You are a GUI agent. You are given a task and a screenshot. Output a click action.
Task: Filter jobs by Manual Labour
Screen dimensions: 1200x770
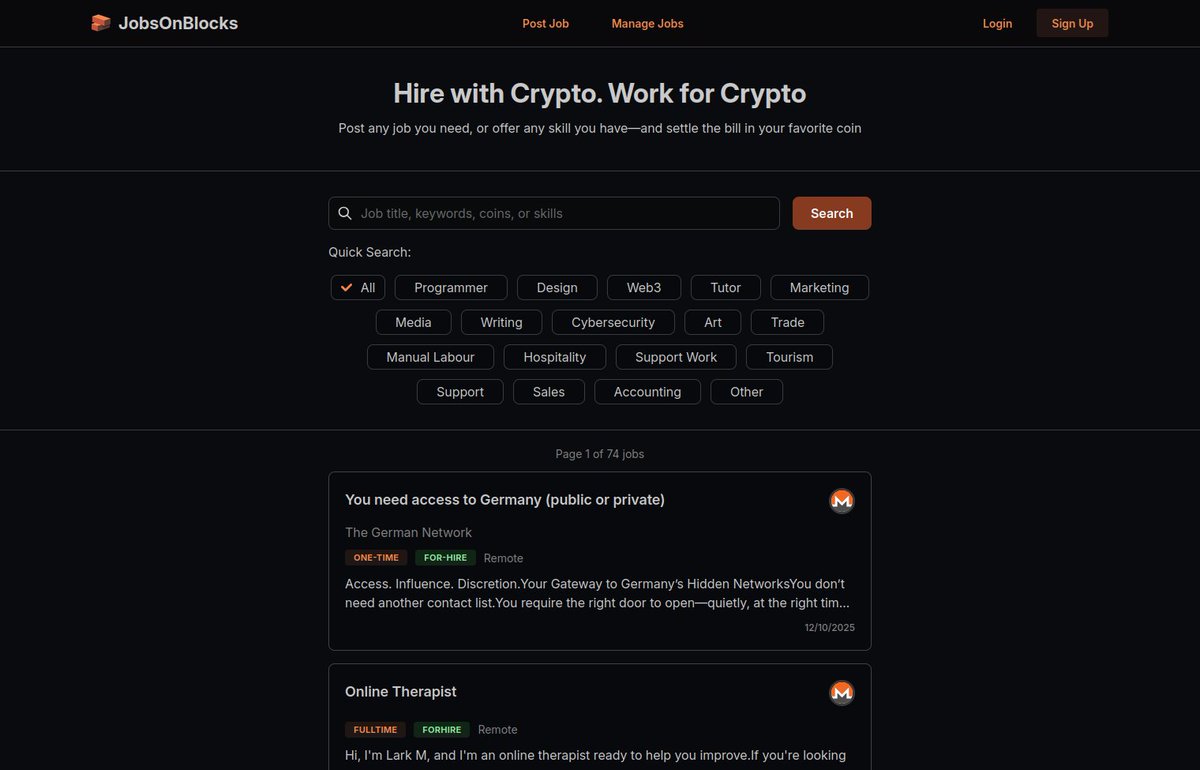431,357
